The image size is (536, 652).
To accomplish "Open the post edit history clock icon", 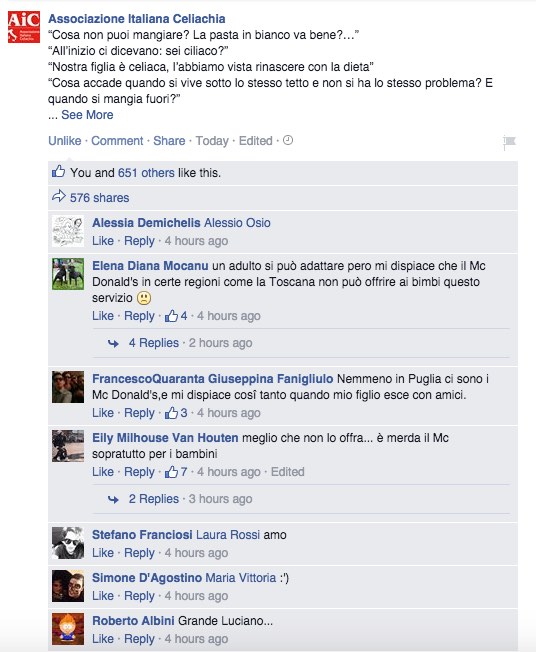I will pyautogui.click(x=288, y=141).
